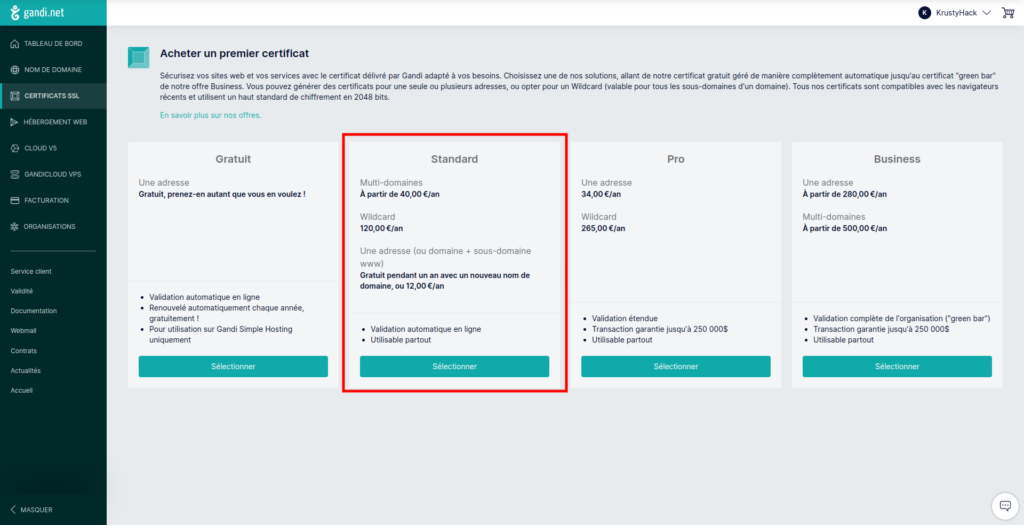Click the Masquer collapse arrow
The image size is (1024, 525).
pyautogui.click(x=14, y=509)
